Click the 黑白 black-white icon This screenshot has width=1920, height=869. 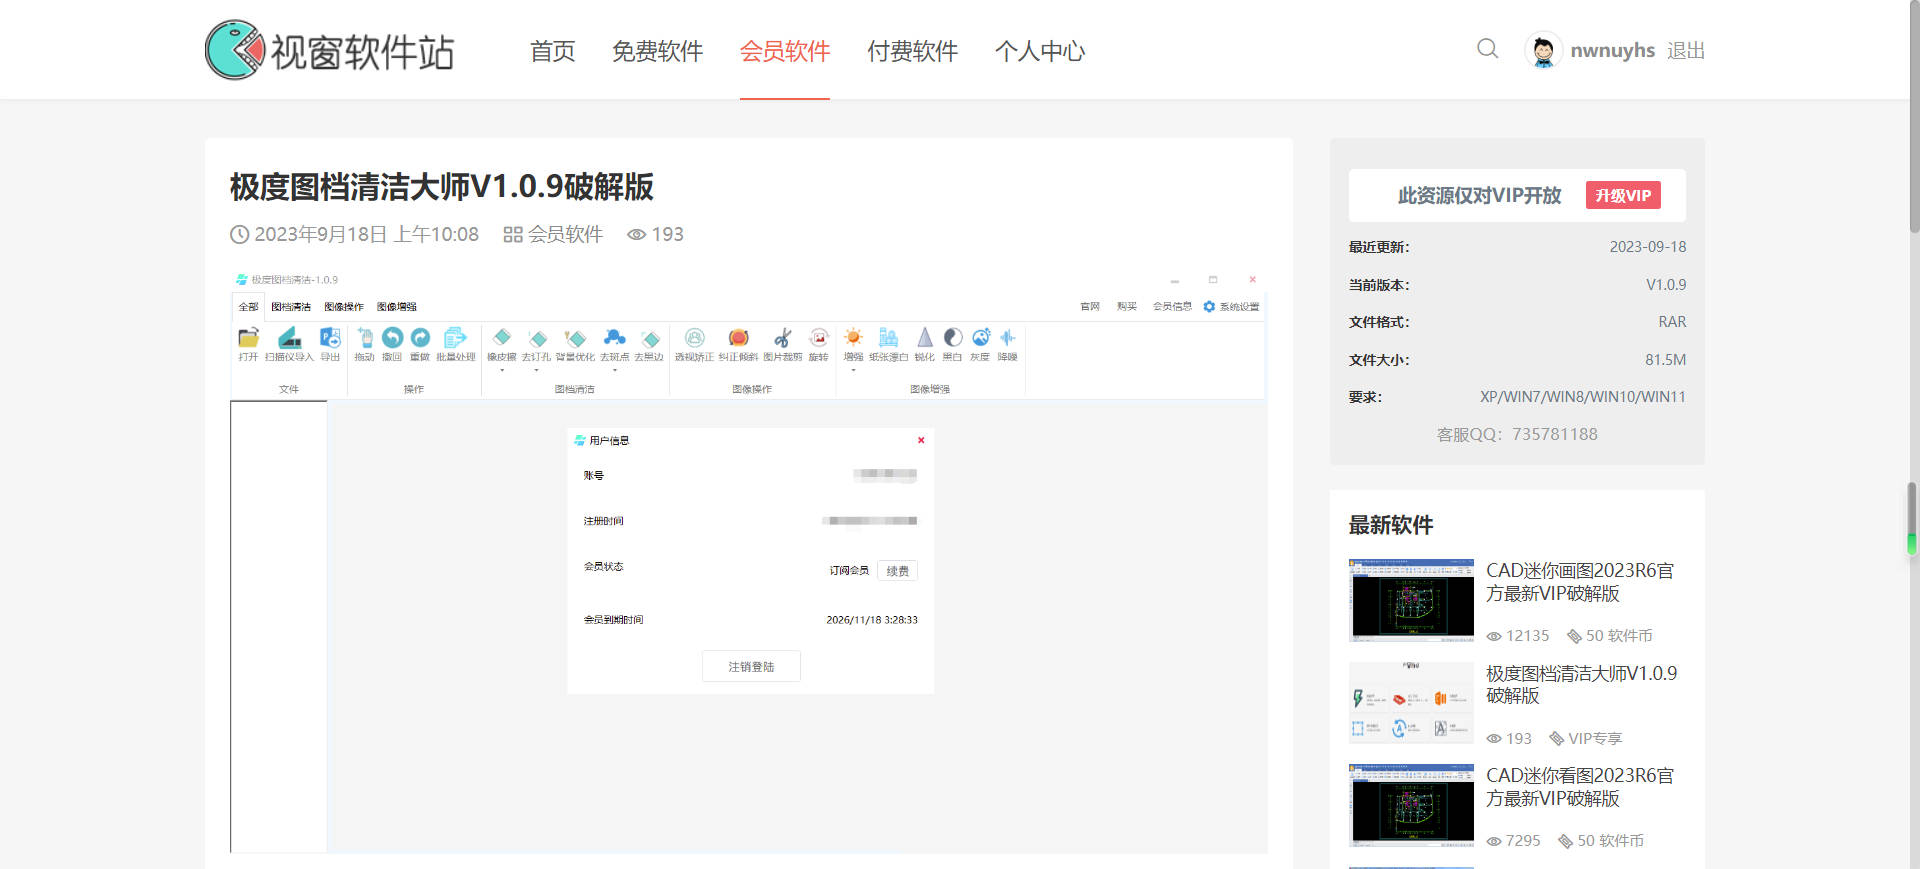click(953, 337)
